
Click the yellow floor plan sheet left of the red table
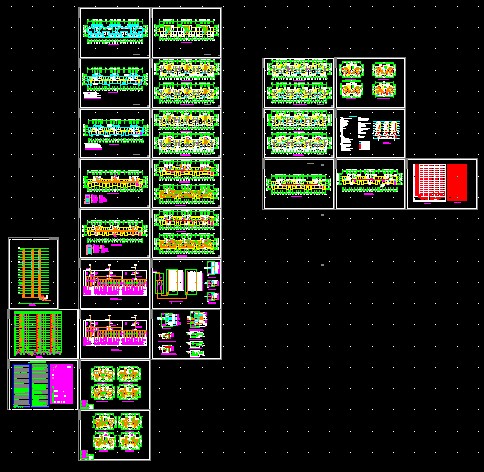point(370,184)
